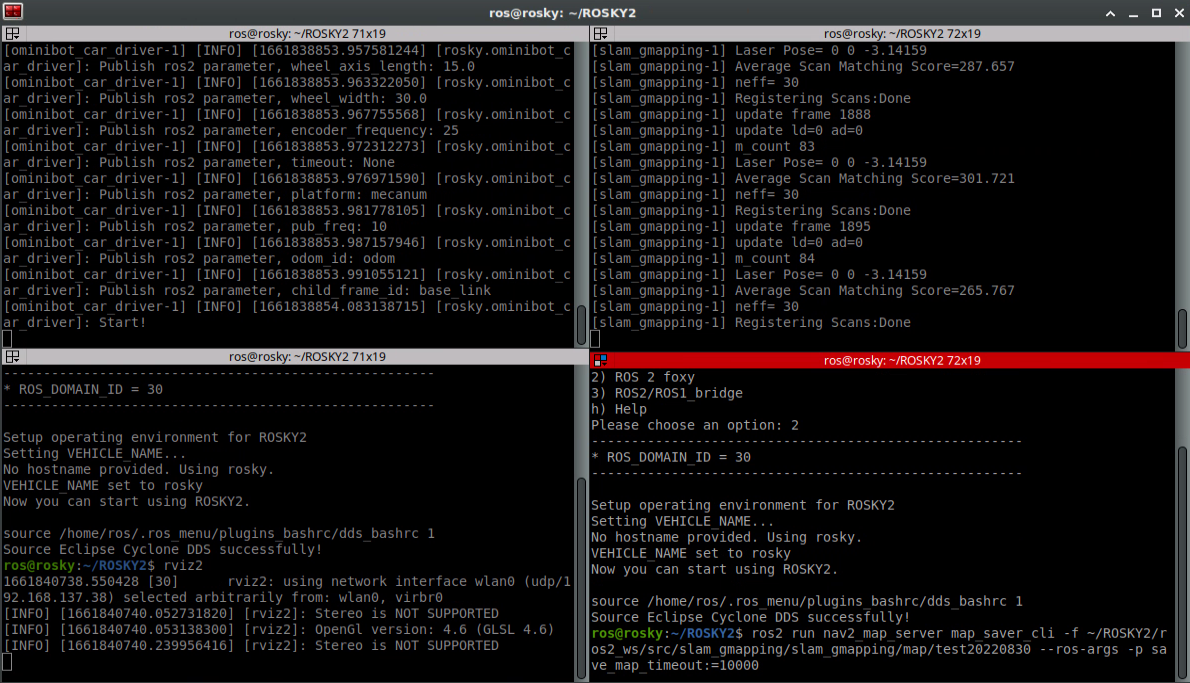1190x683 pixels.
Task: Click '* ROS_DOMAIN_ID = 30' in the bottom-left pane
Action: pyautogui.click(x=83, y=389)
